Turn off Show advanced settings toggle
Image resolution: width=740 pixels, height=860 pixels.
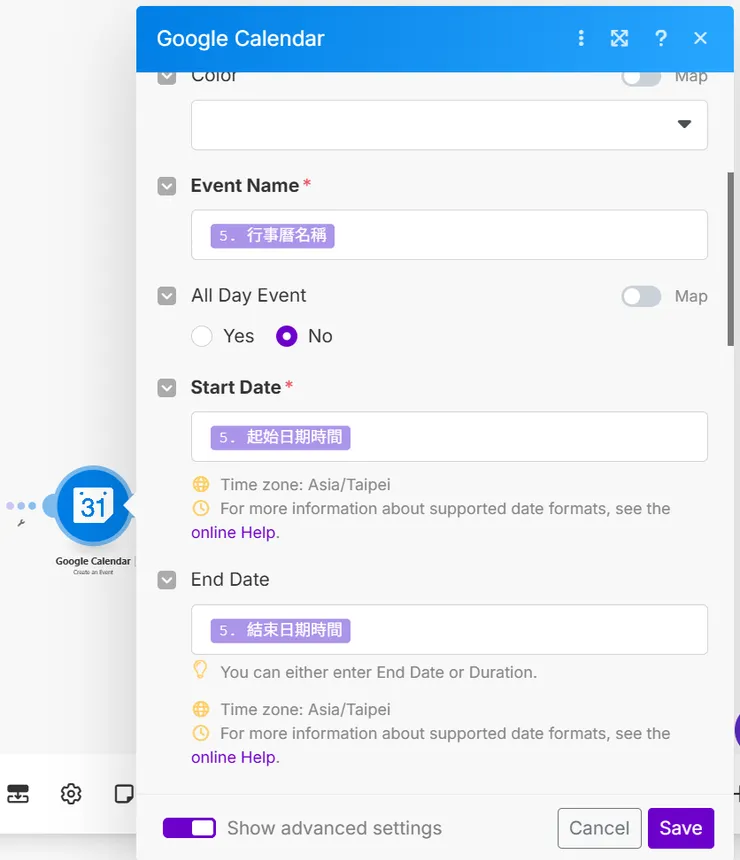click(x=189, y=828)
